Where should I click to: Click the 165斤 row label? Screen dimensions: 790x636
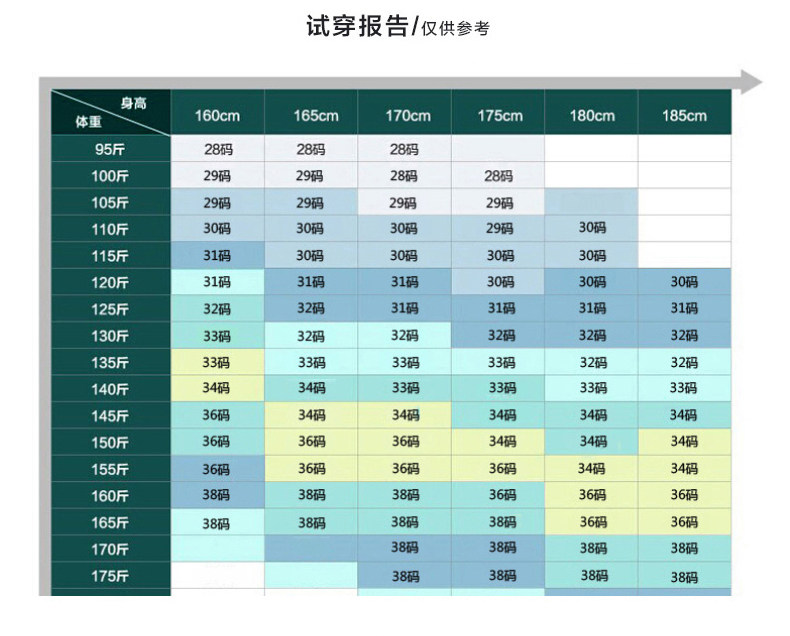click(x=111, y=522)
